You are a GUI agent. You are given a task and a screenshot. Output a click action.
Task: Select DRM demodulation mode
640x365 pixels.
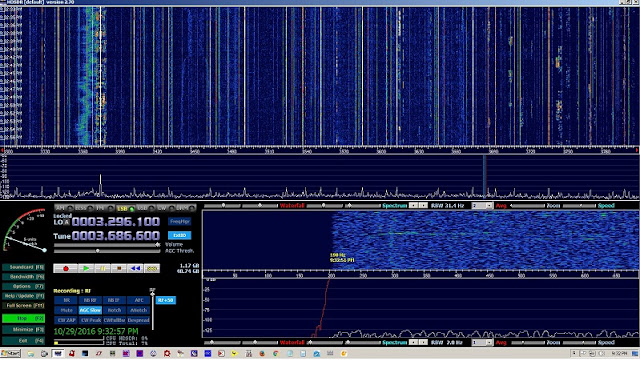186,208
